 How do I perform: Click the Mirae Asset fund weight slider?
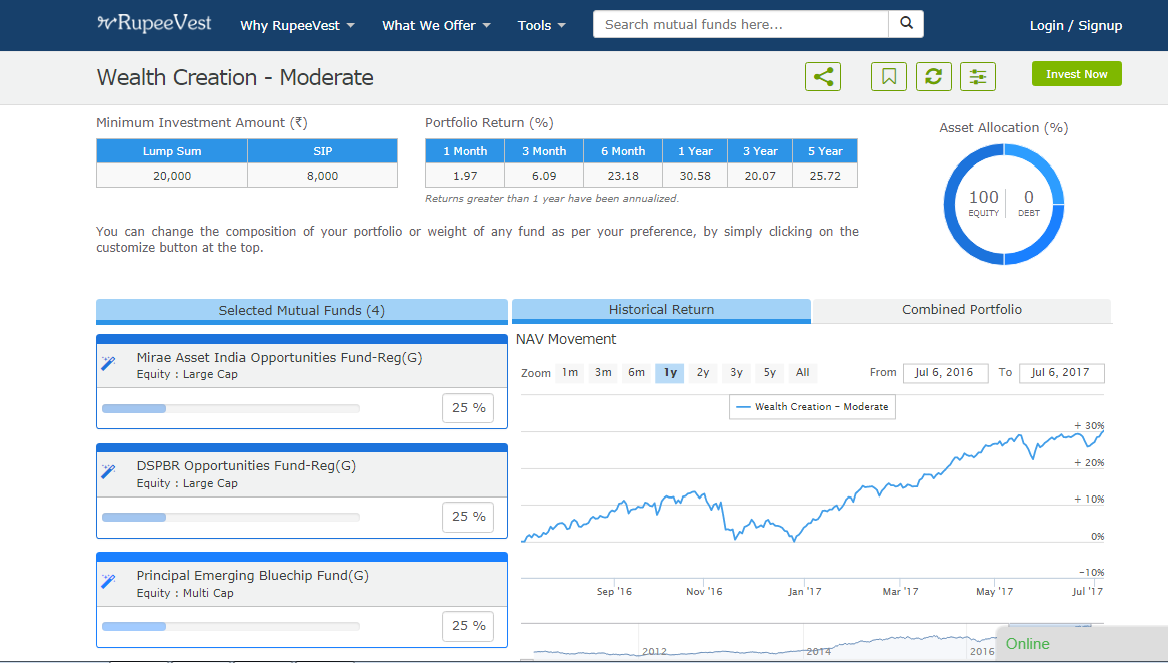[x=231, y=408]
